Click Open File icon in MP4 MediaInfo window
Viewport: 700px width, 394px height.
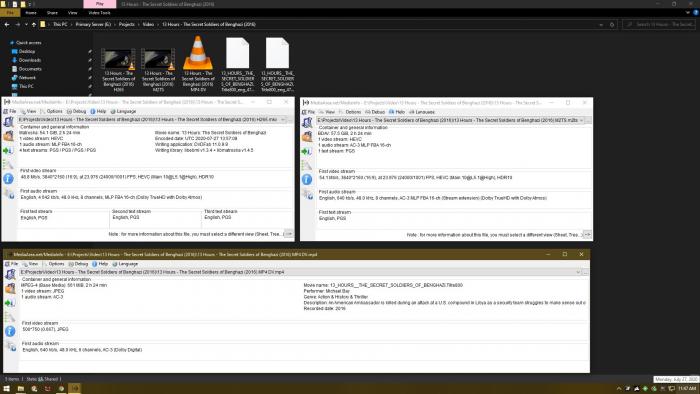[x=10, y=274]
